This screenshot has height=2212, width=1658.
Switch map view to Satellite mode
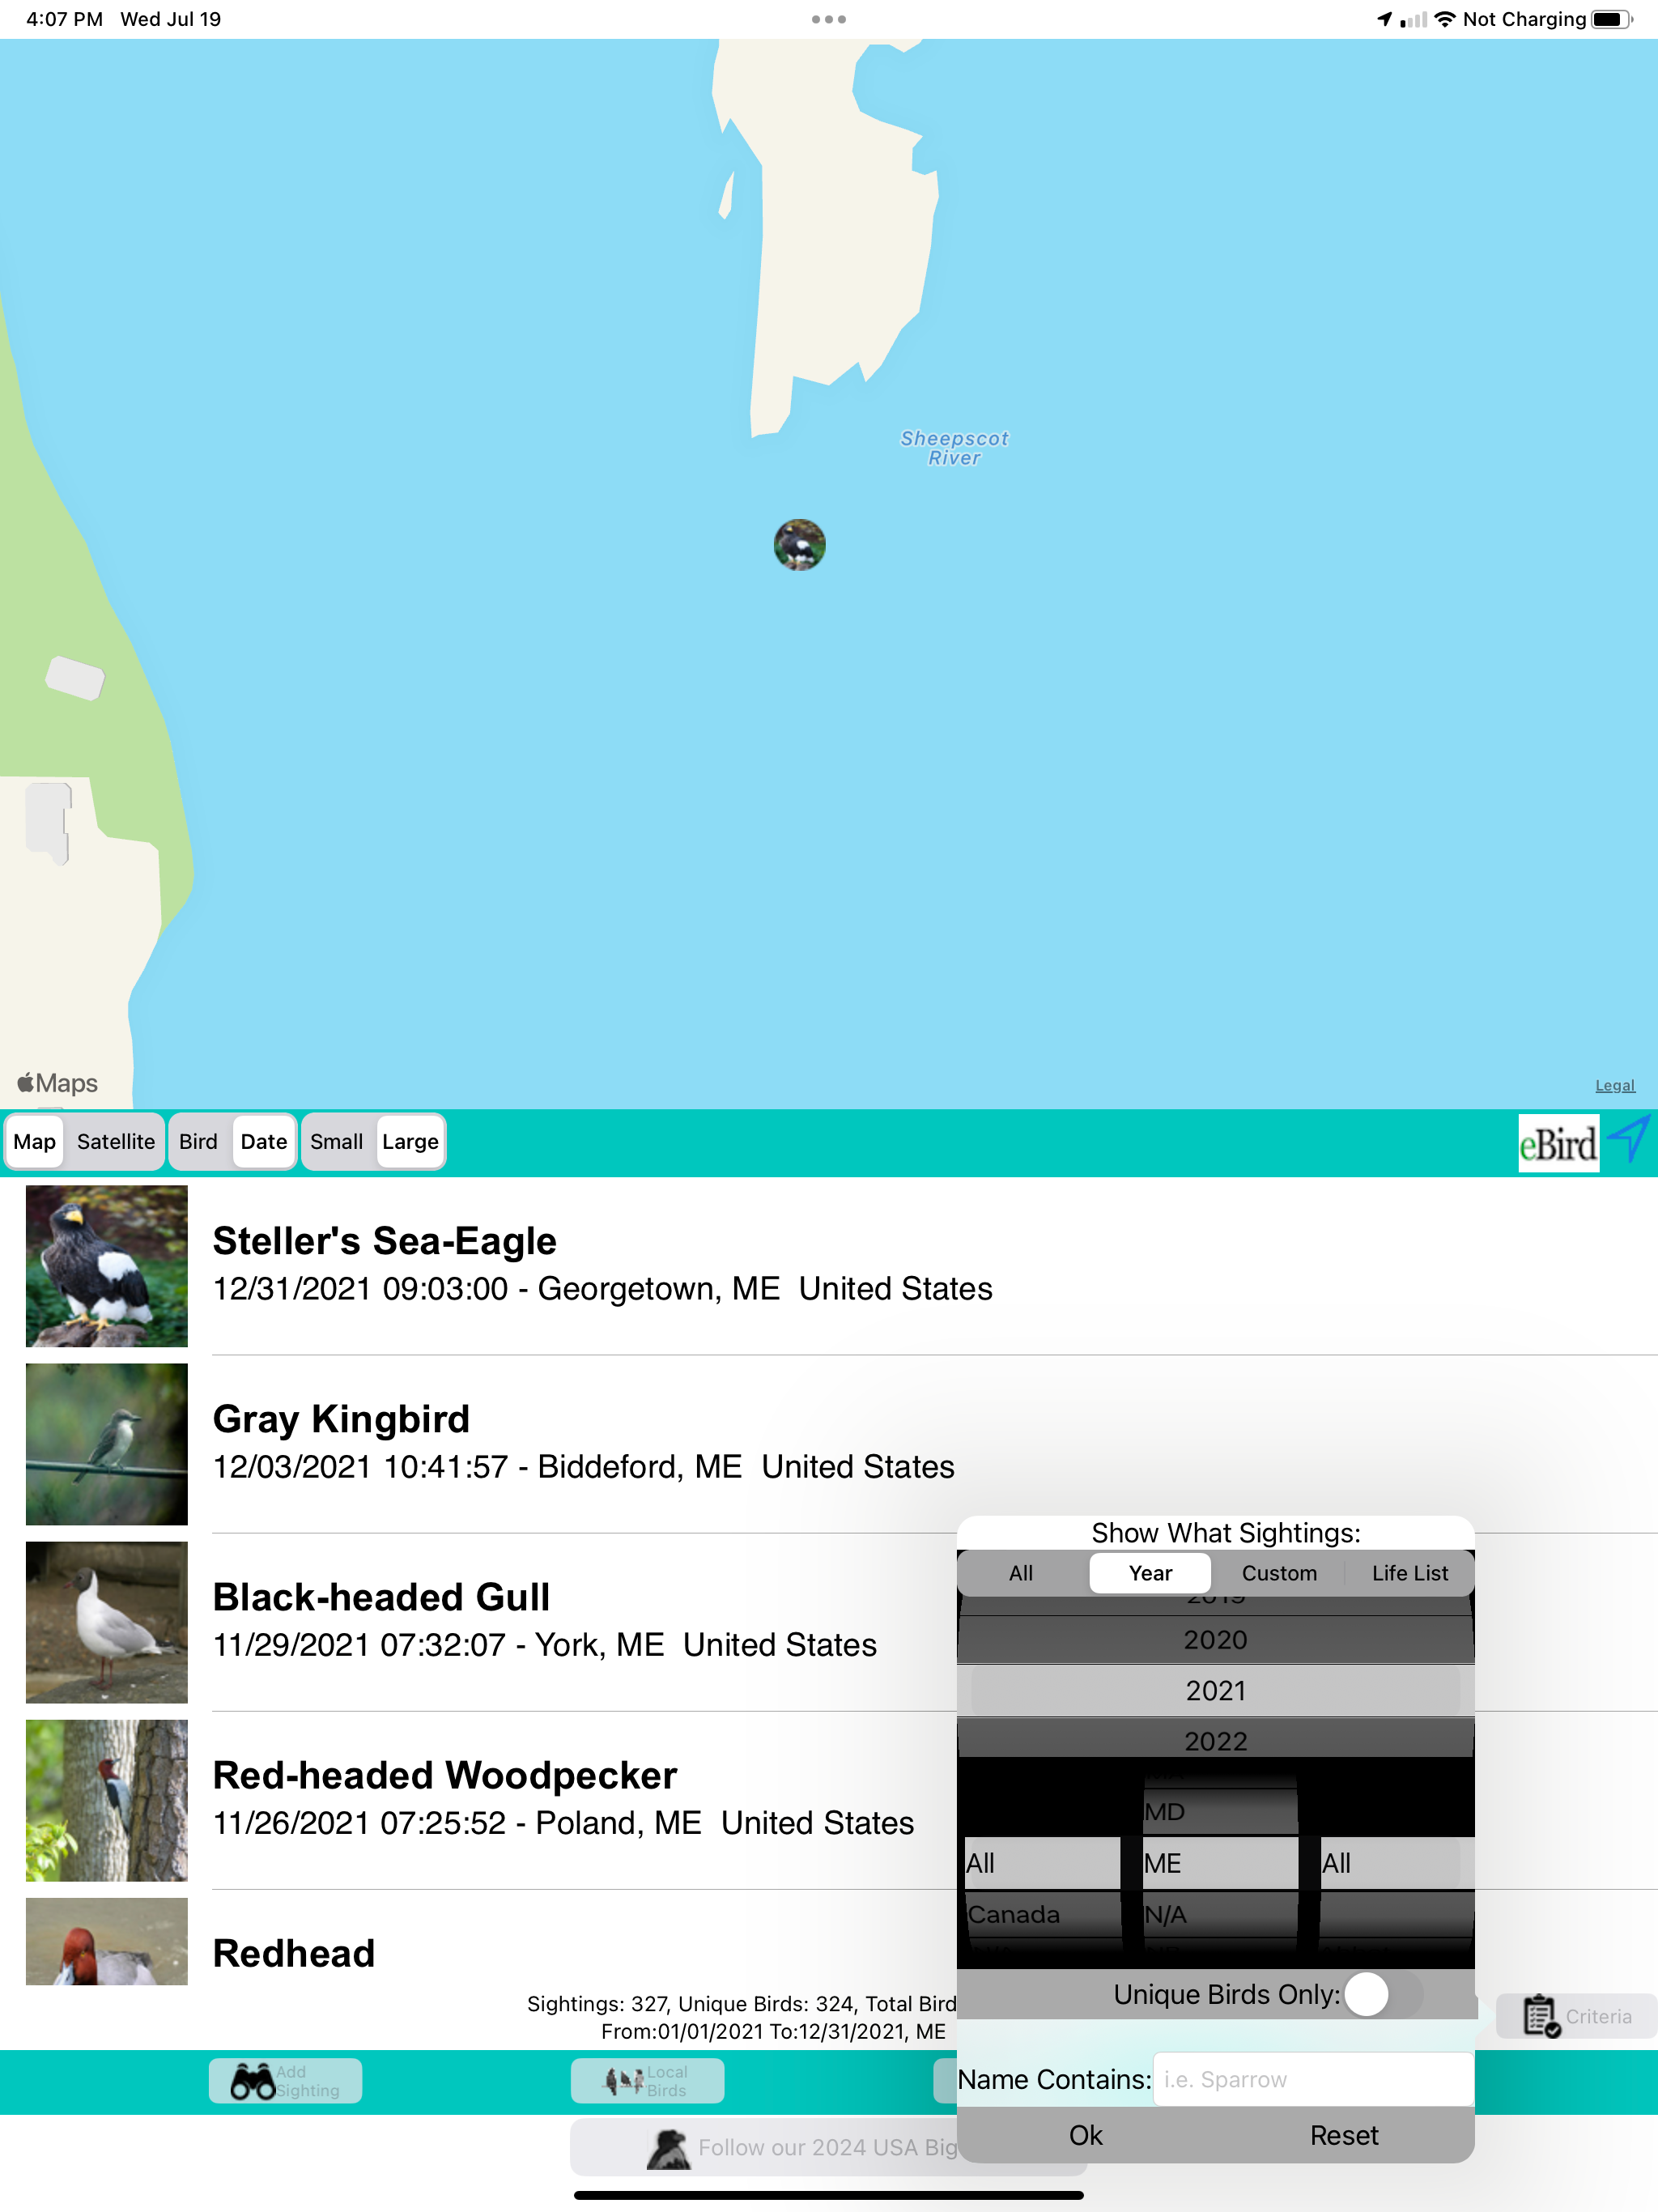pyautogui.click(x=116, y=1142)
